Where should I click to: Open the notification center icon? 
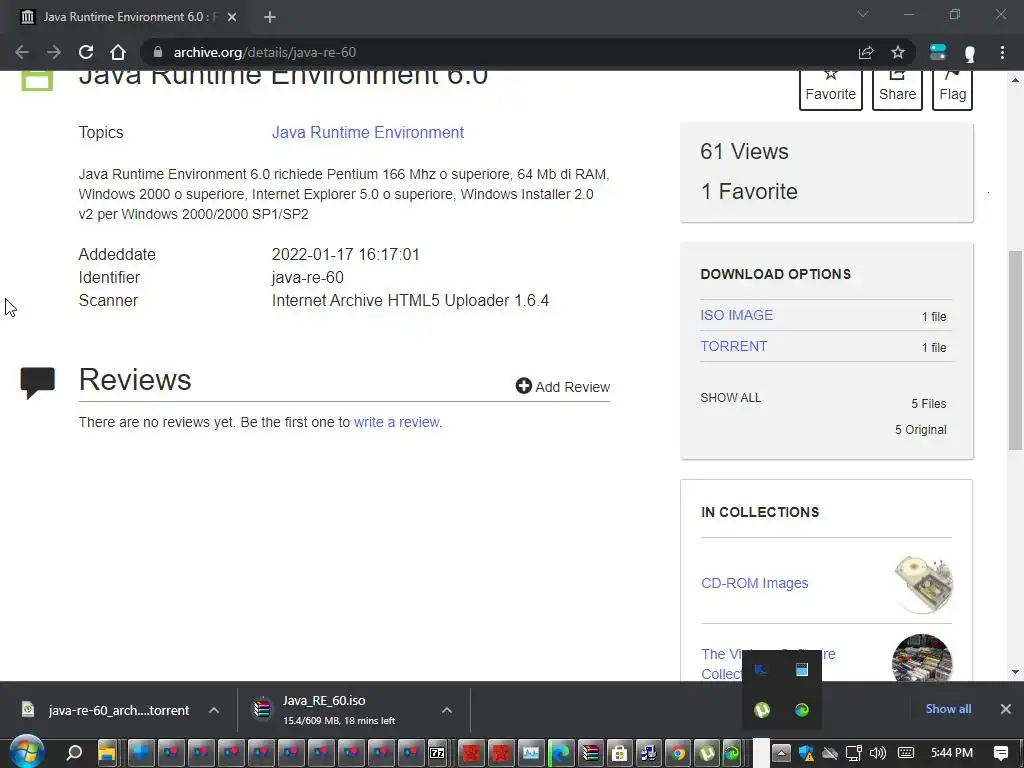point(1000,753)
